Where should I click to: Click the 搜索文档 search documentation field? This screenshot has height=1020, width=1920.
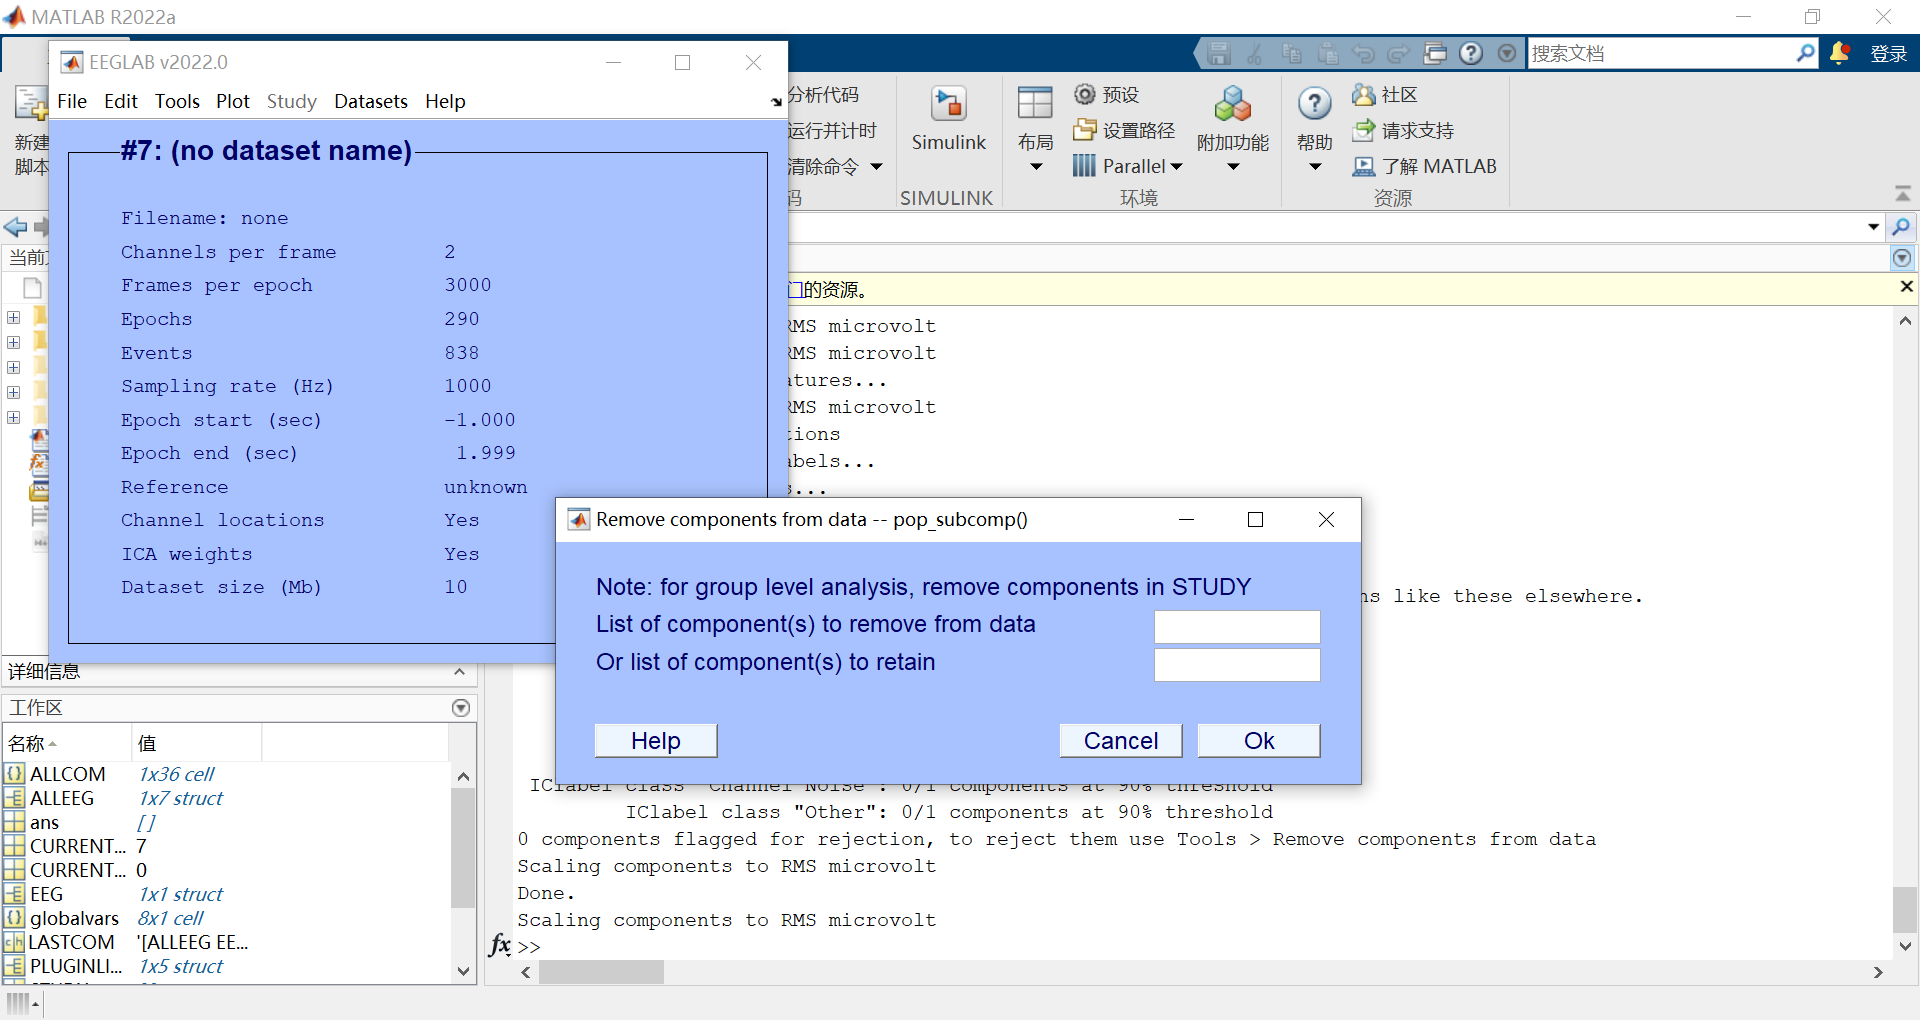point(1661,53)
